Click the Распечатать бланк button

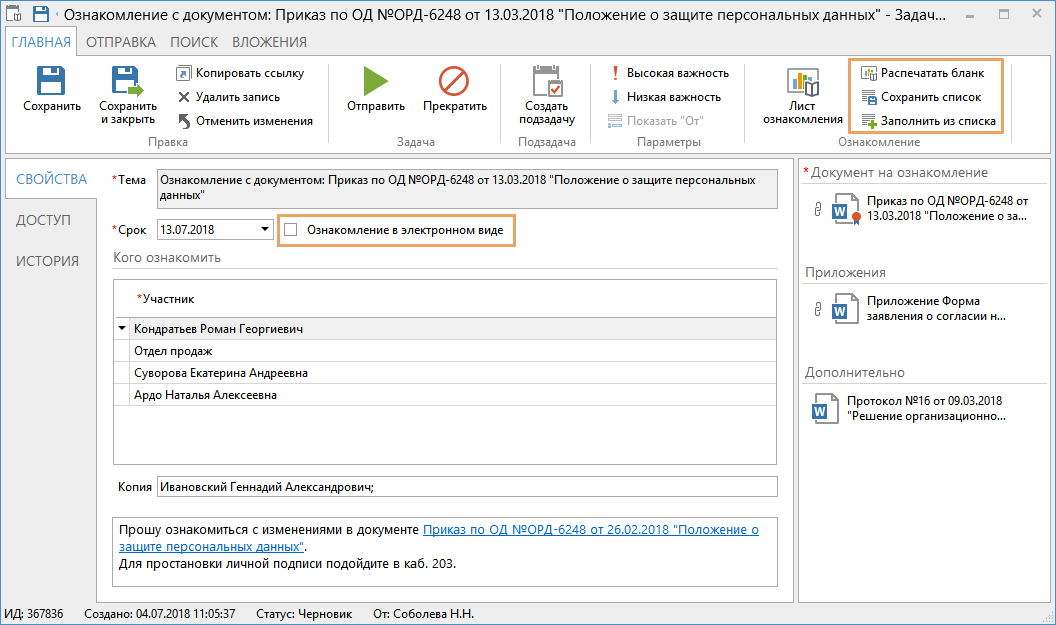922,73
